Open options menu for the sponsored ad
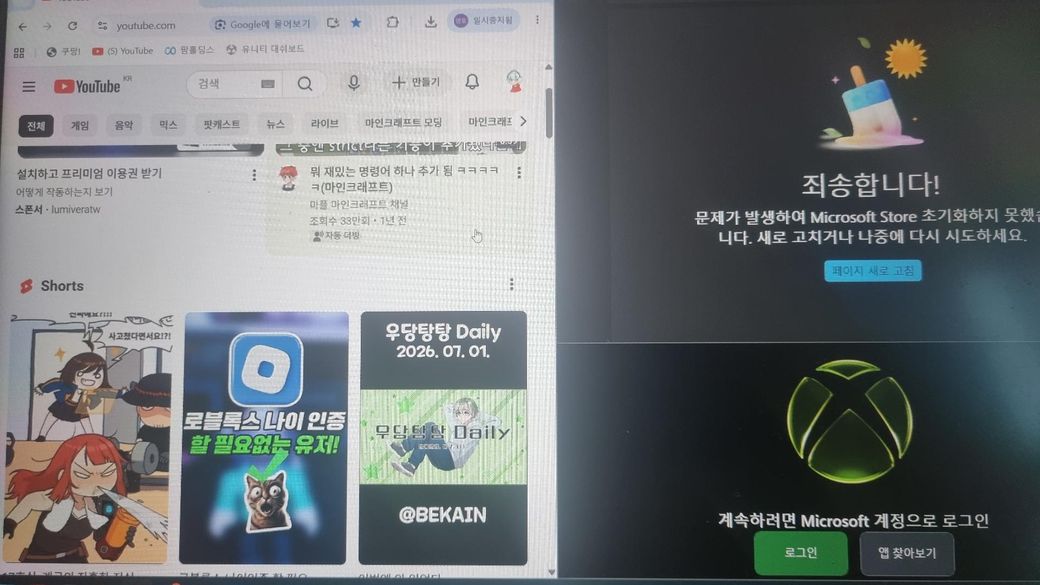This screenshot has width=1040, height=585. click(254, 175)
